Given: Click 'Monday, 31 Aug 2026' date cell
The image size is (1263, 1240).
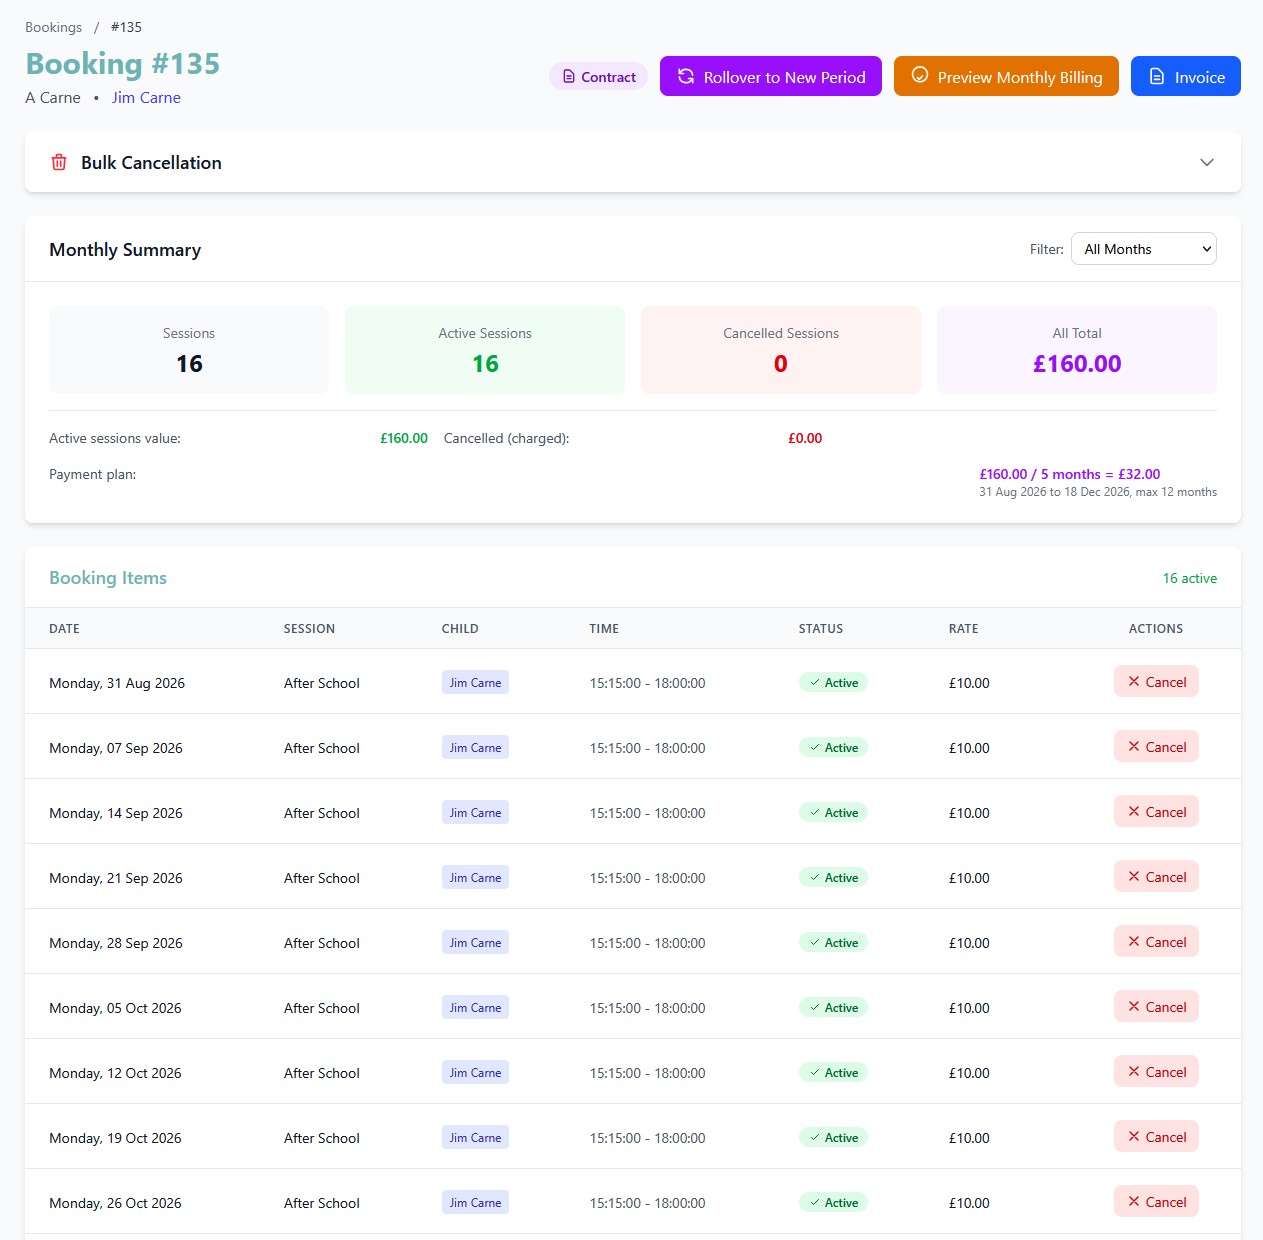Looking at the screenshot, I should click(x=117, y=683).
